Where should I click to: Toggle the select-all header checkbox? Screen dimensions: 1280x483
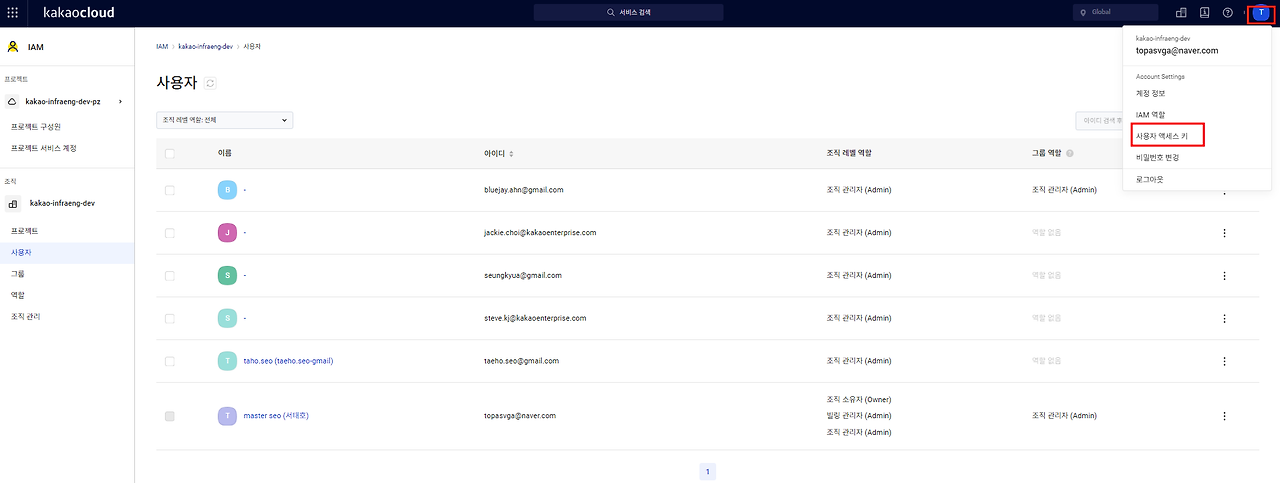pos(169,154)
